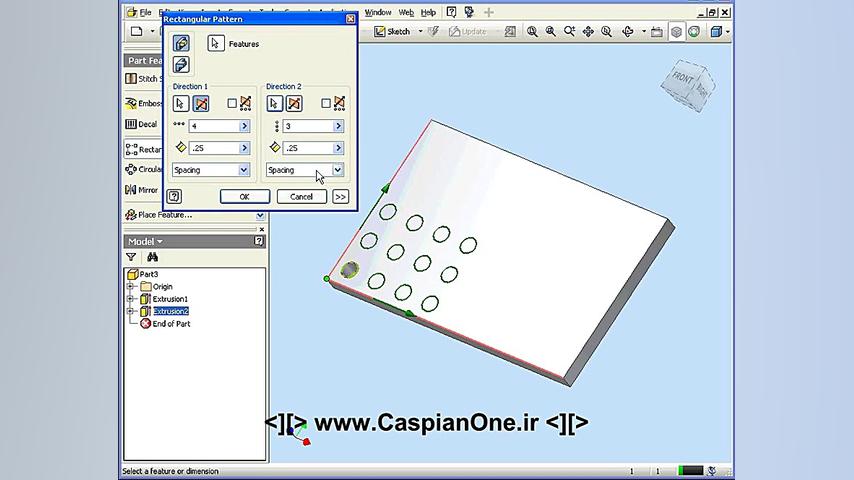Screen dimensions: 854x480
Task: Close the Rectangular Pattern dialog
Action: tap(350, 19)
